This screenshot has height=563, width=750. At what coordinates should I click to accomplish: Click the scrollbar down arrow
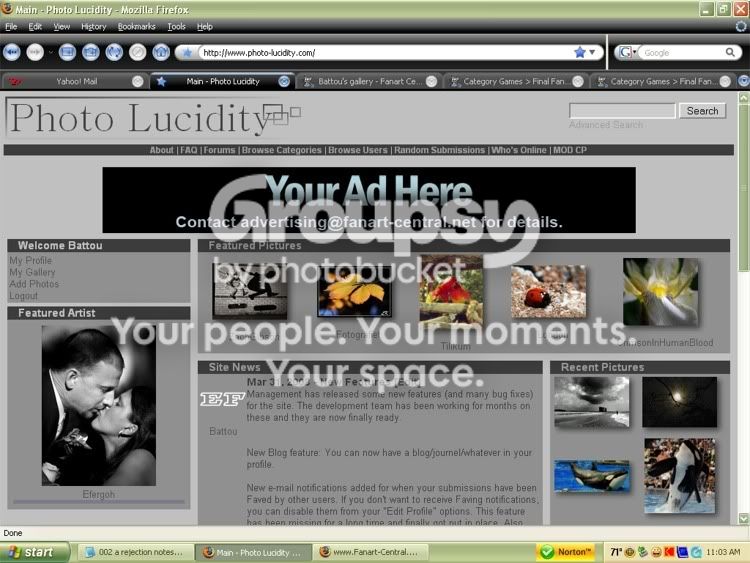tap(743, 519)
